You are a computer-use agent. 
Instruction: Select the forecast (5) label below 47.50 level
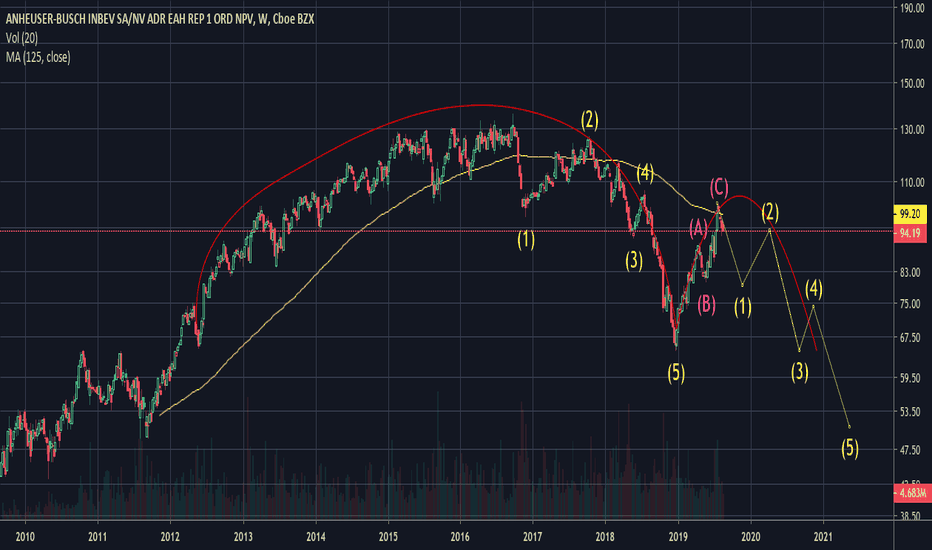pos(850,448)
